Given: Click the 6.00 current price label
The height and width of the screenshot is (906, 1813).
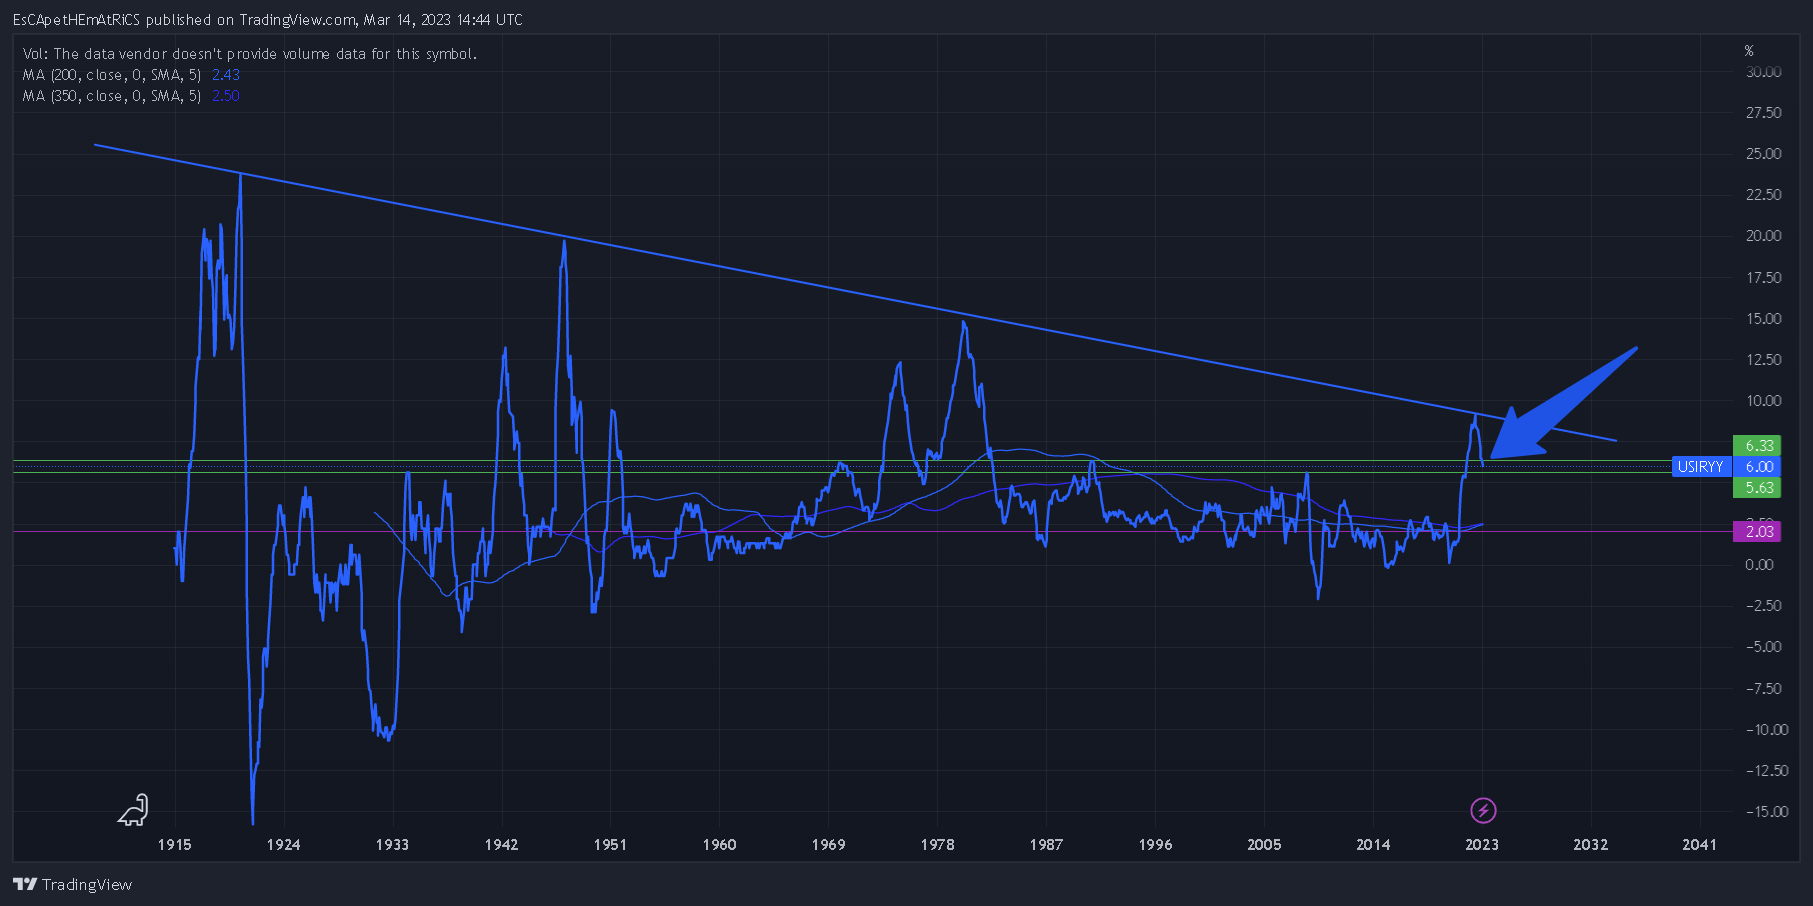Looking at the screenshot, I should pos(1758,467).
